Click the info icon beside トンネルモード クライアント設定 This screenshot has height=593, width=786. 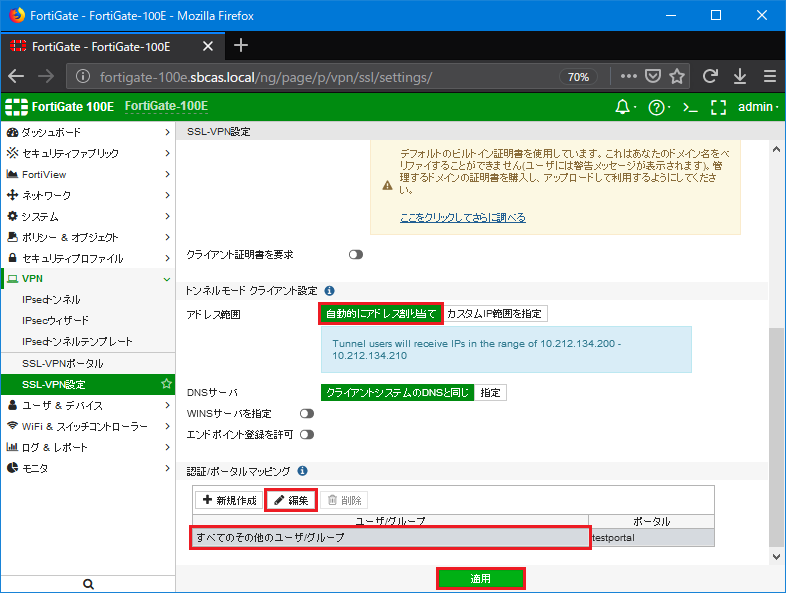coord(329,291)
